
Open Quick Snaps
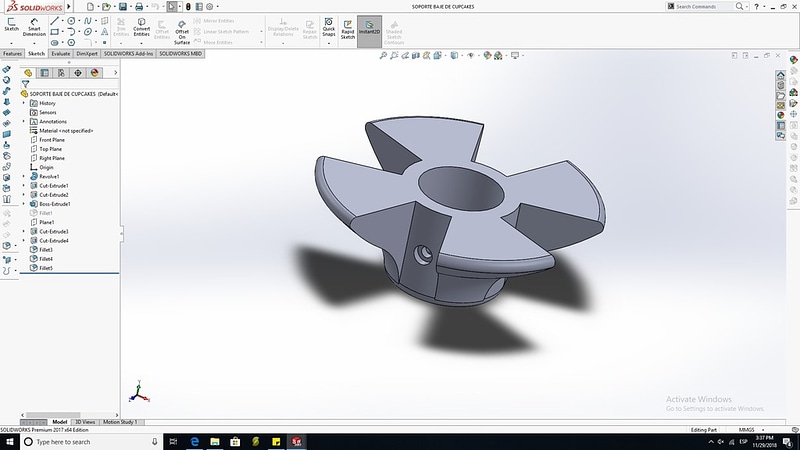[x=329, y=27]
